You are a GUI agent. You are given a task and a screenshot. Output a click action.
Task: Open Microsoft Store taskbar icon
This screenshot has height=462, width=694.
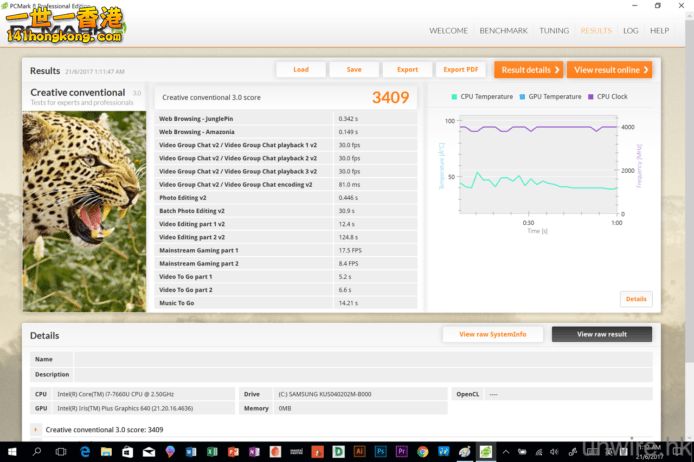(x=127, y=451)
